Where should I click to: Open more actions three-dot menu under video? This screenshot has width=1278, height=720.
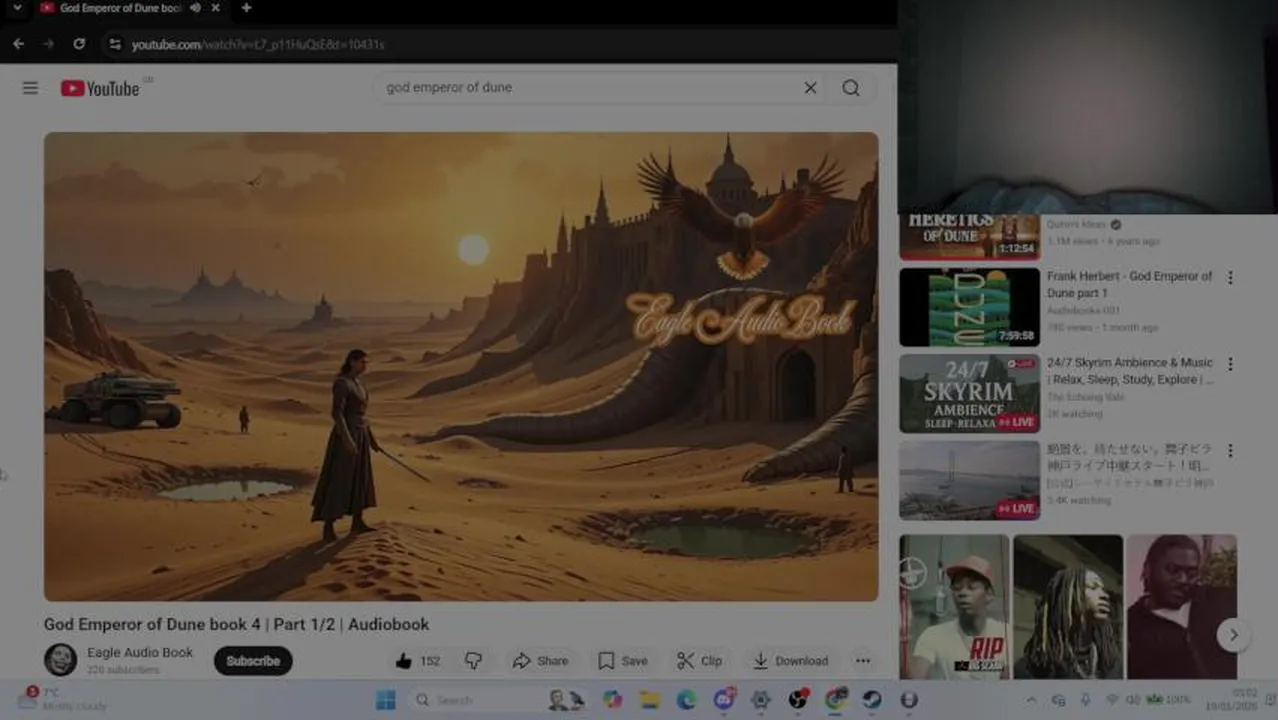862,661
